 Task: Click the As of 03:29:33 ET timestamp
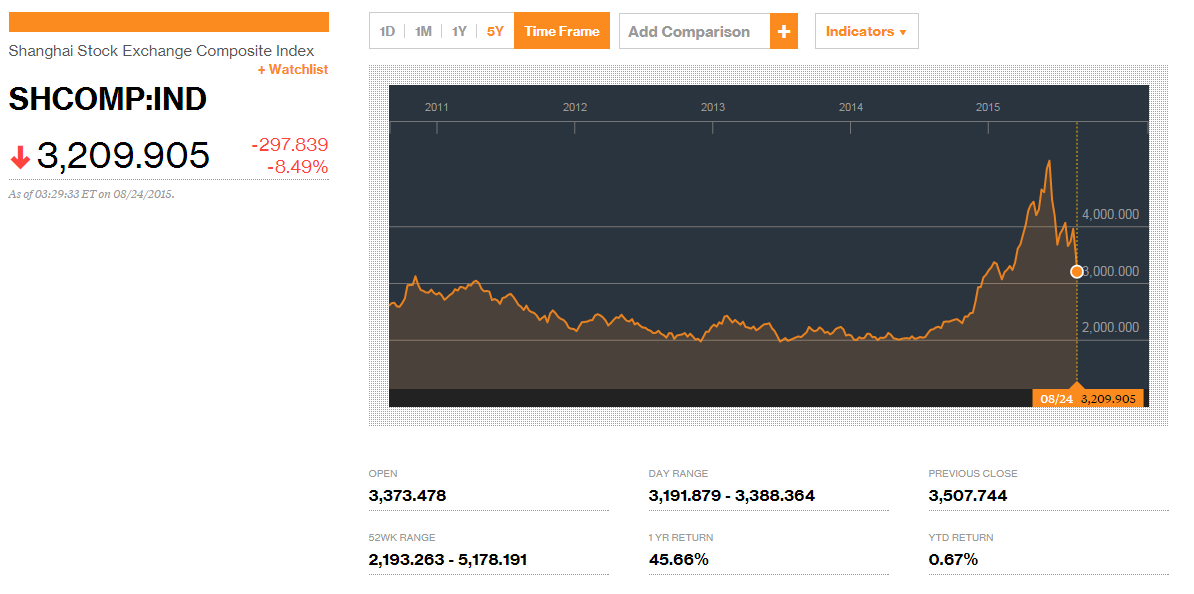click(91, 194)
